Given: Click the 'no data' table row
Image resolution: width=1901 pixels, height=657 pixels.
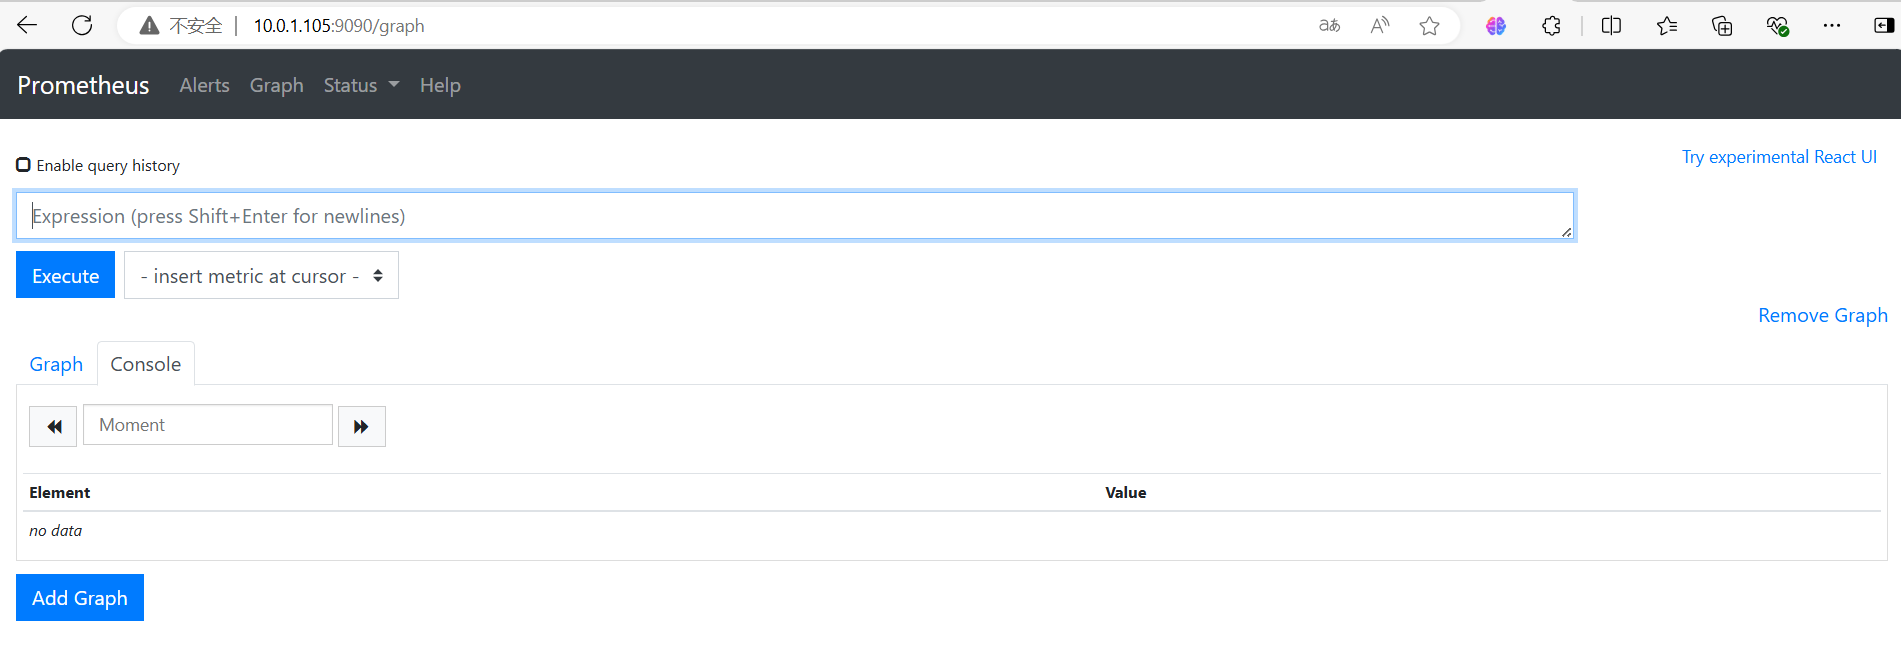Looking at the screenshot, I should [x=952, y=531].
